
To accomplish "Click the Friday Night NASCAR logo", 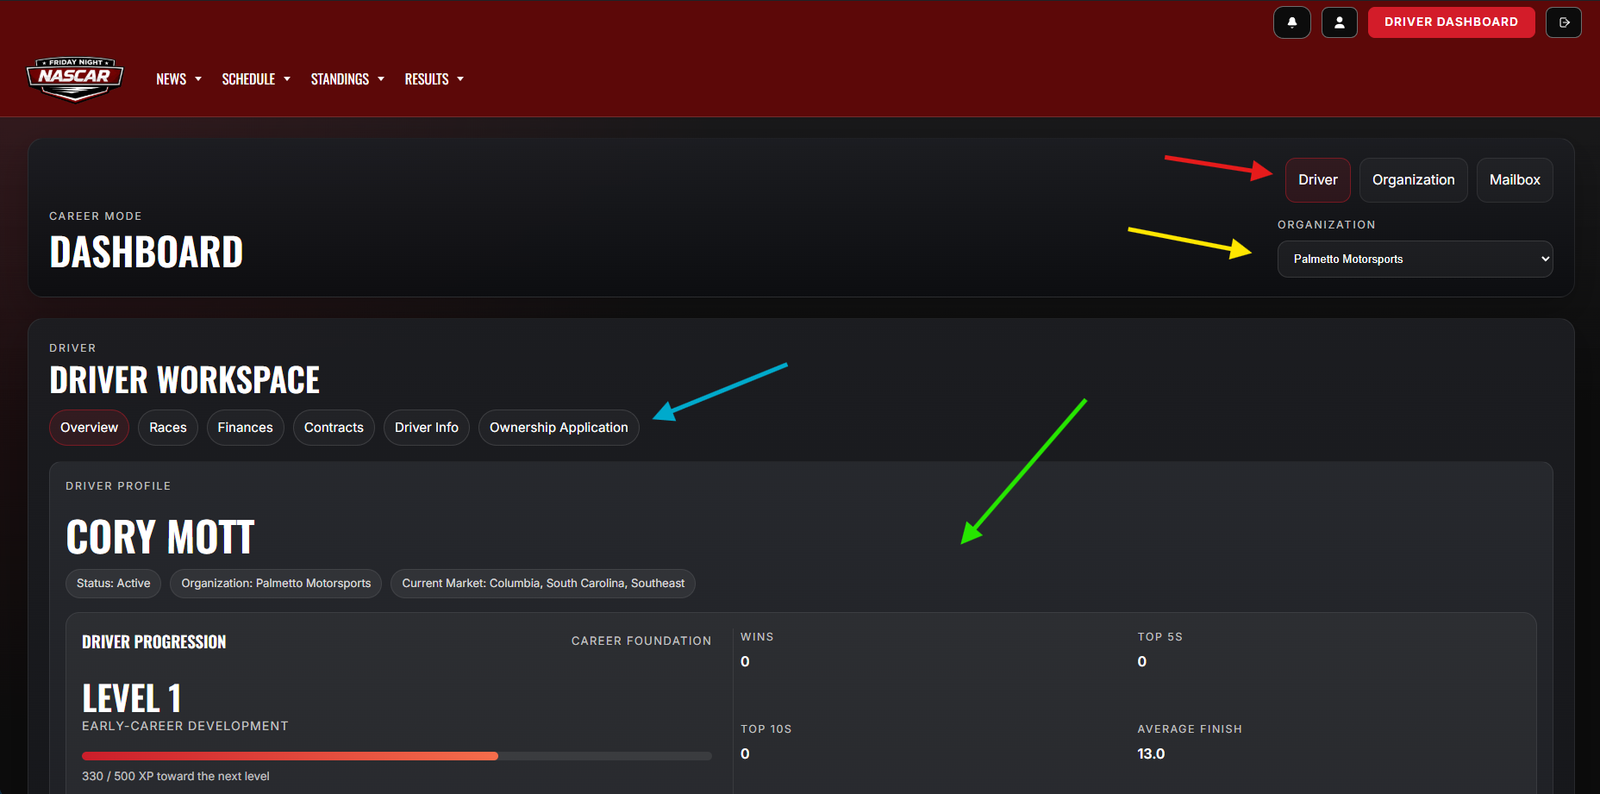I will click(75, 78).
